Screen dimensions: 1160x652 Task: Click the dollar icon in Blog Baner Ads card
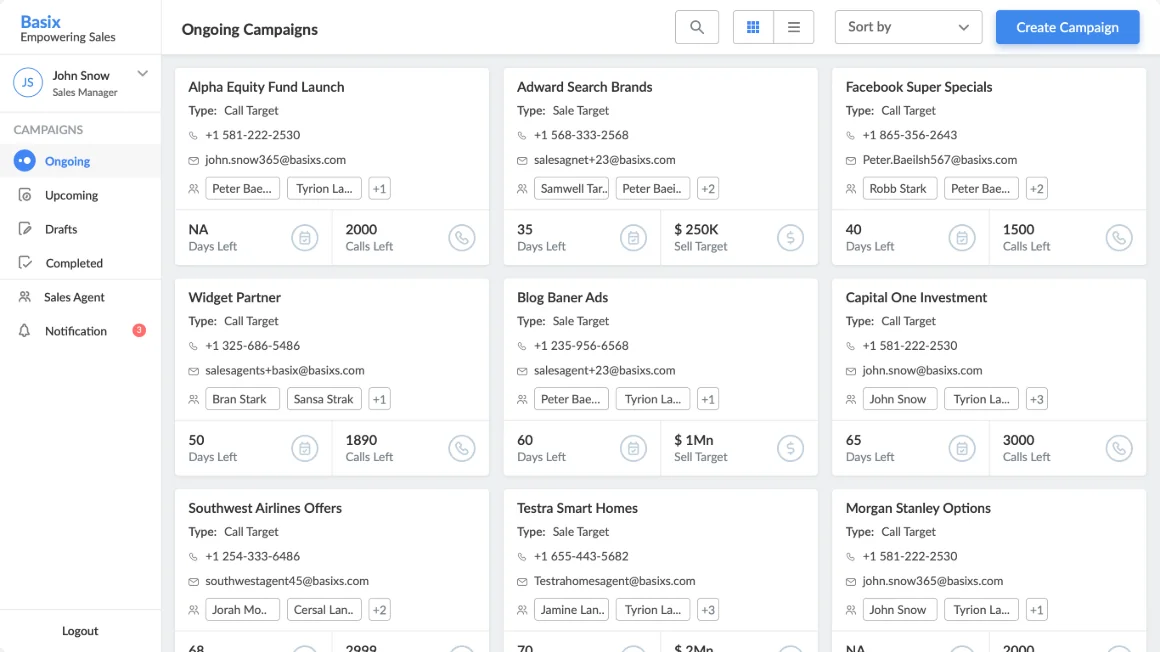[x=790, y=448]
